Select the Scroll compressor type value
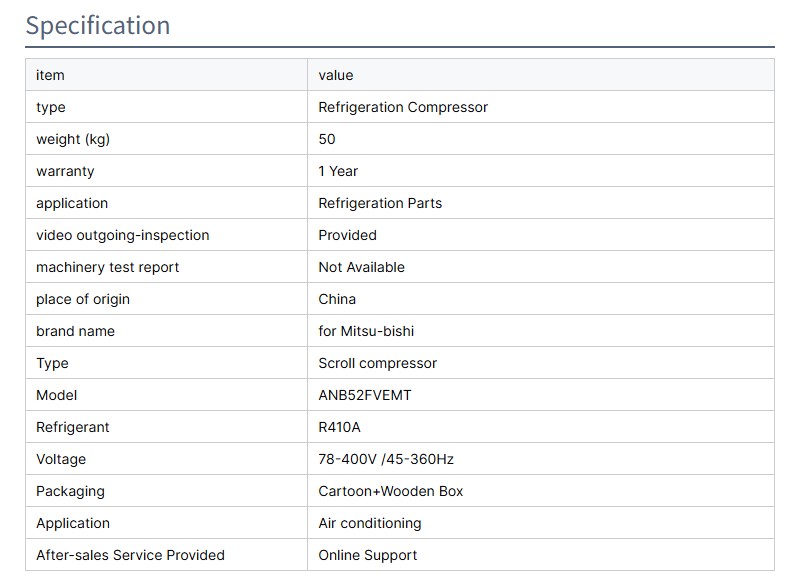This screenshot has width=797, height=583. pos(377,363)
